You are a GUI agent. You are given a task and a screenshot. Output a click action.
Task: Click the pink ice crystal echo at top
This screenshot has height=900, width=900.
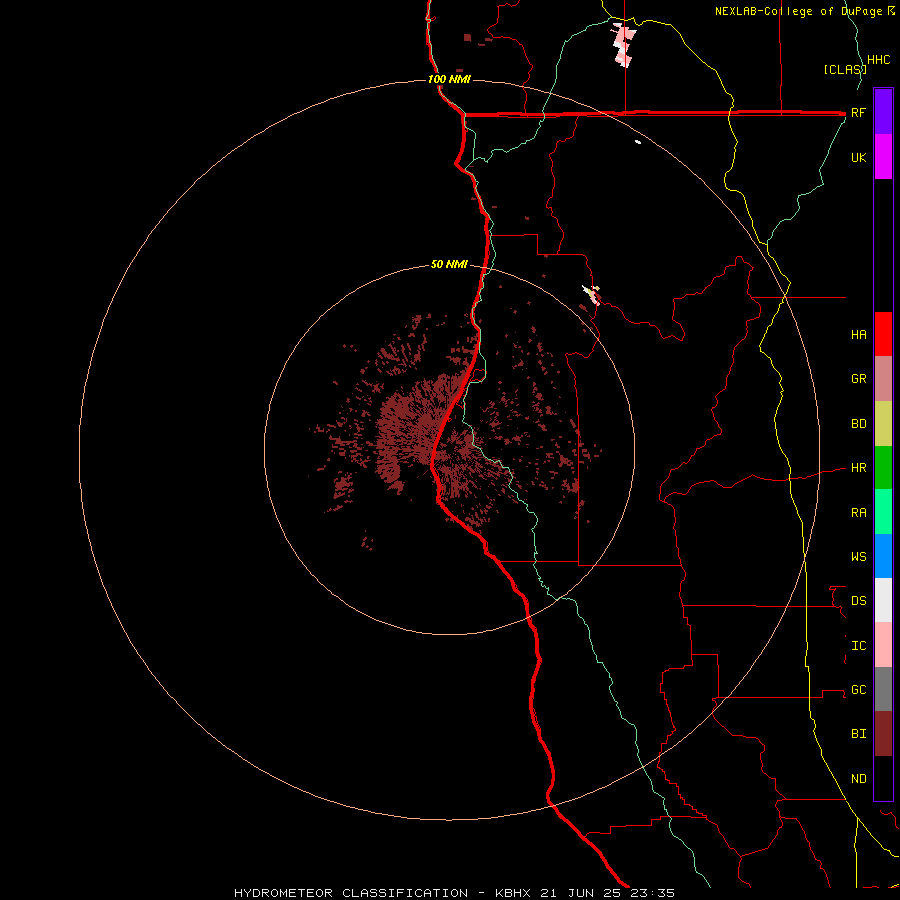[x=624, y=45]
